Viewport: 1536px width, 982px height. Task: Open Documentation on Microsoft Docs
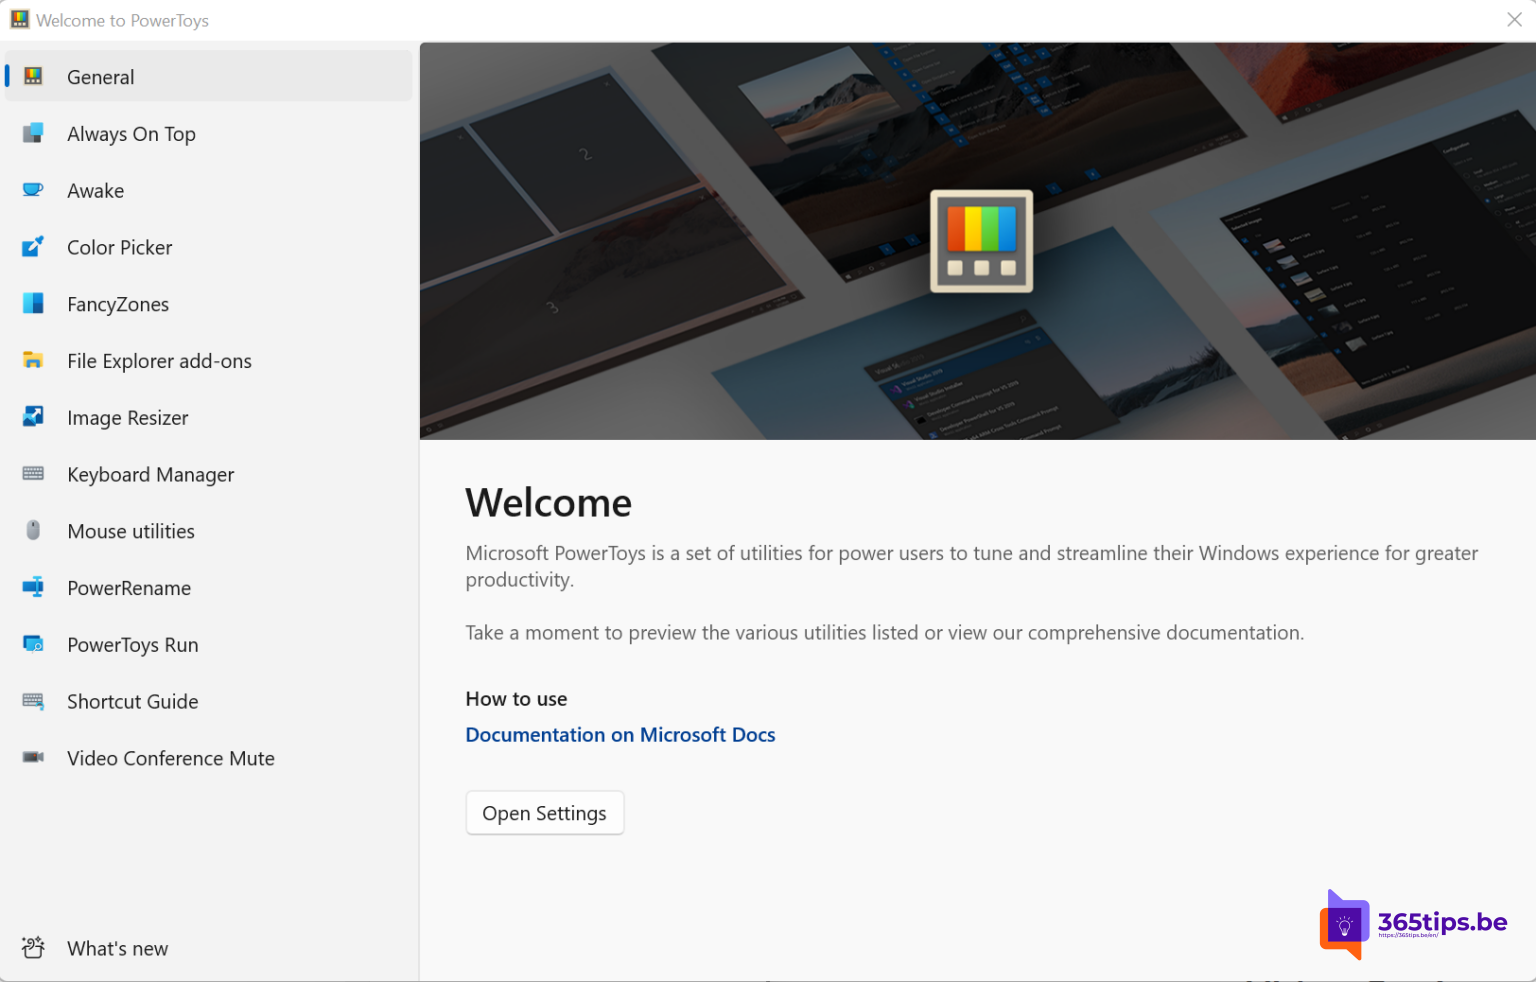click(x=620, y=734)
